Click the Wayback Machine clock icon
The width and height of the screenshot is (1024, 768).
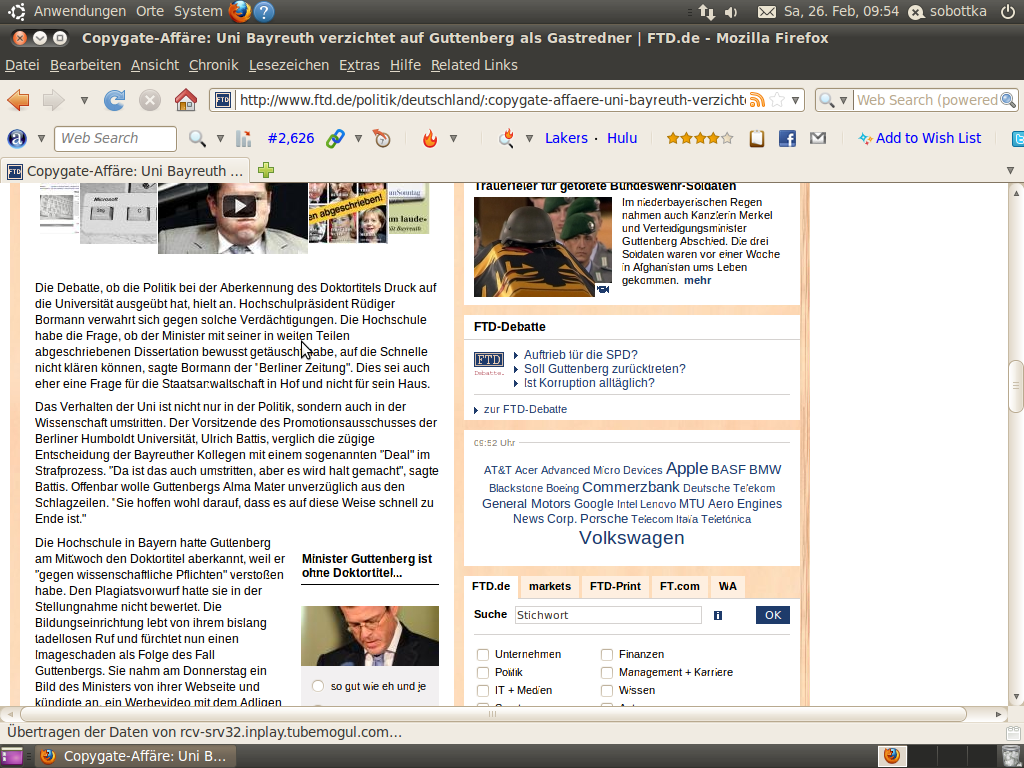(382, 138)
